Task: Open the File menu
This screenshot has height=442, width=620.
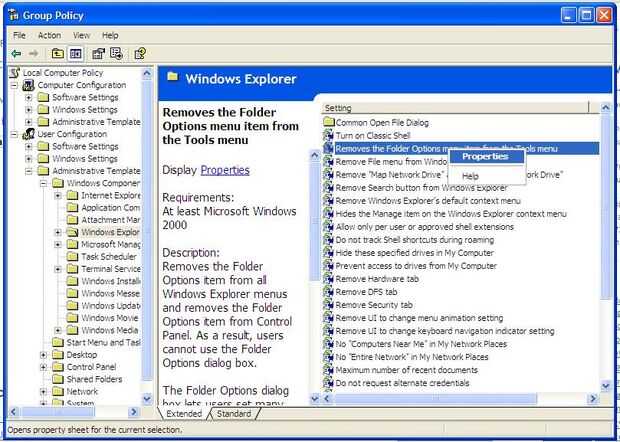Action: (19, 36)
